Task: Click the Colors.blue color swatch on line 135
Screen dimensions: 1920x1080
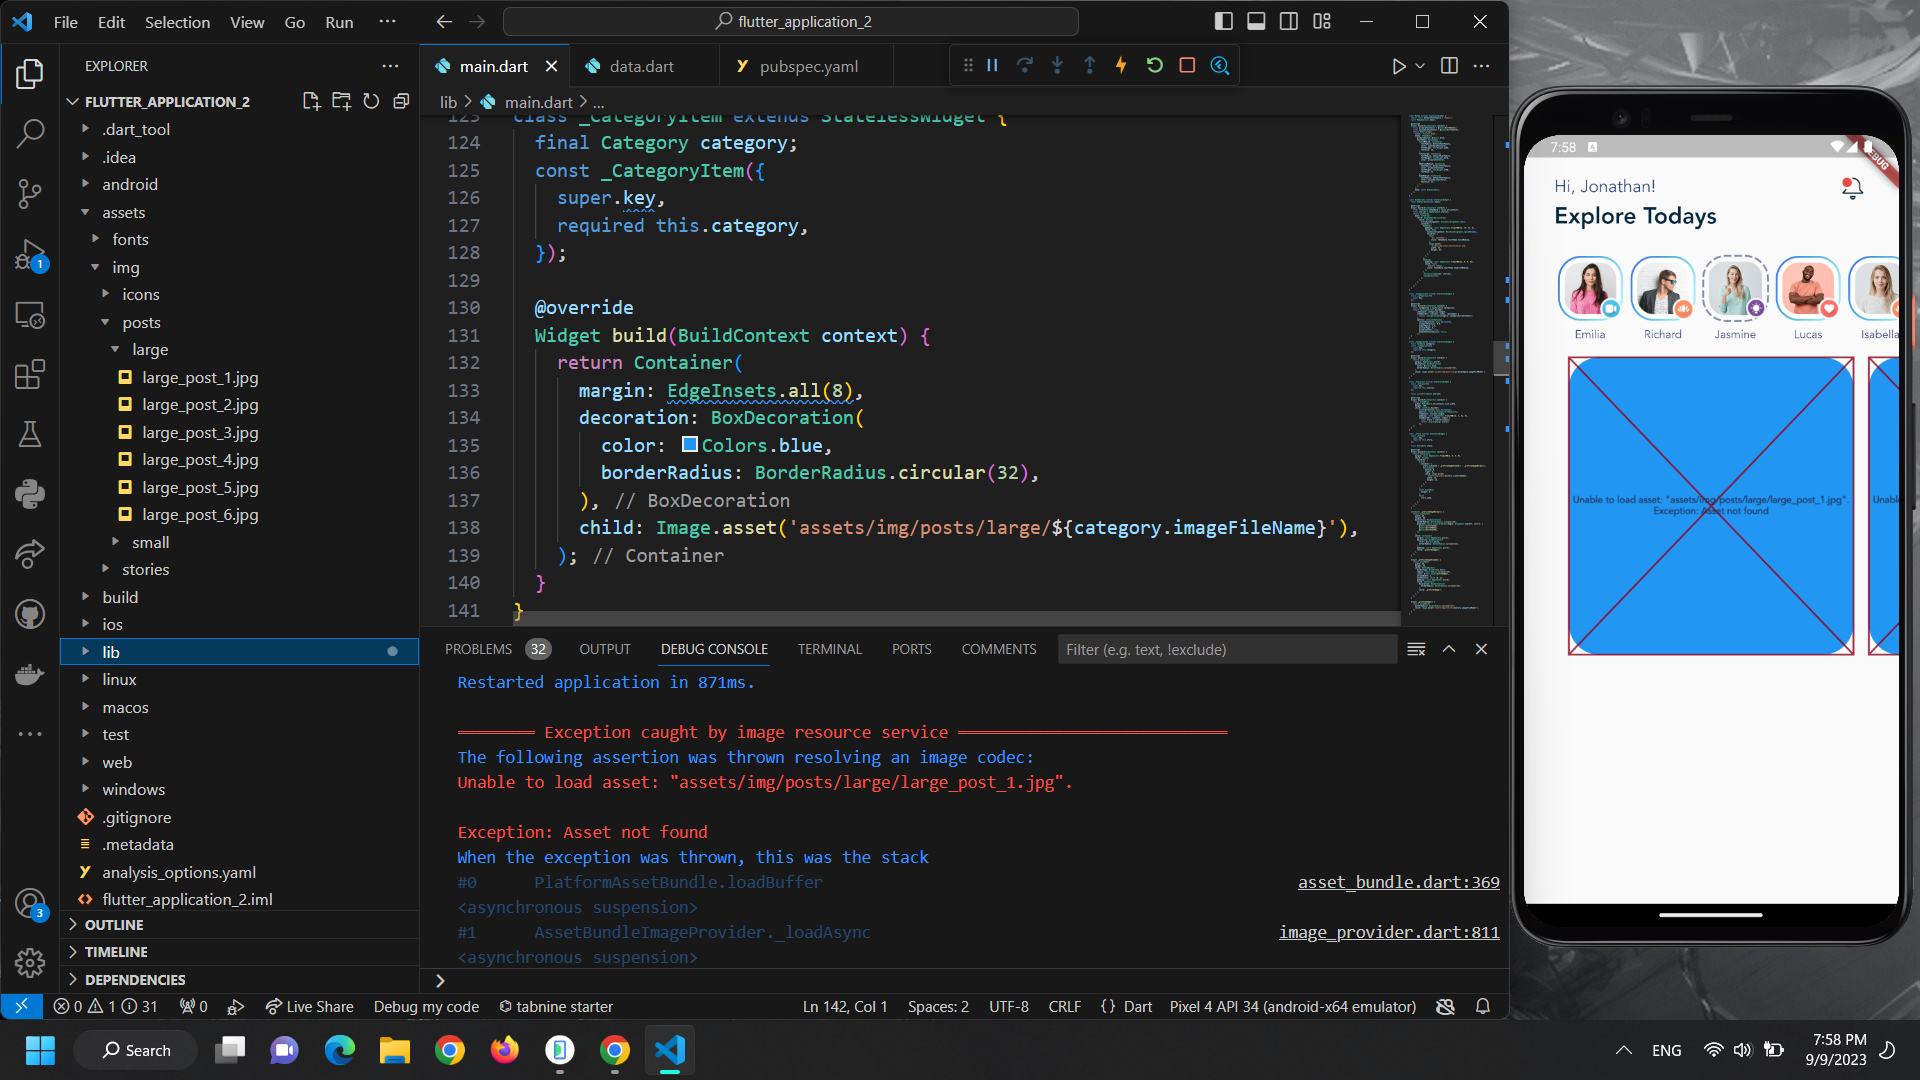Action: 690,444
